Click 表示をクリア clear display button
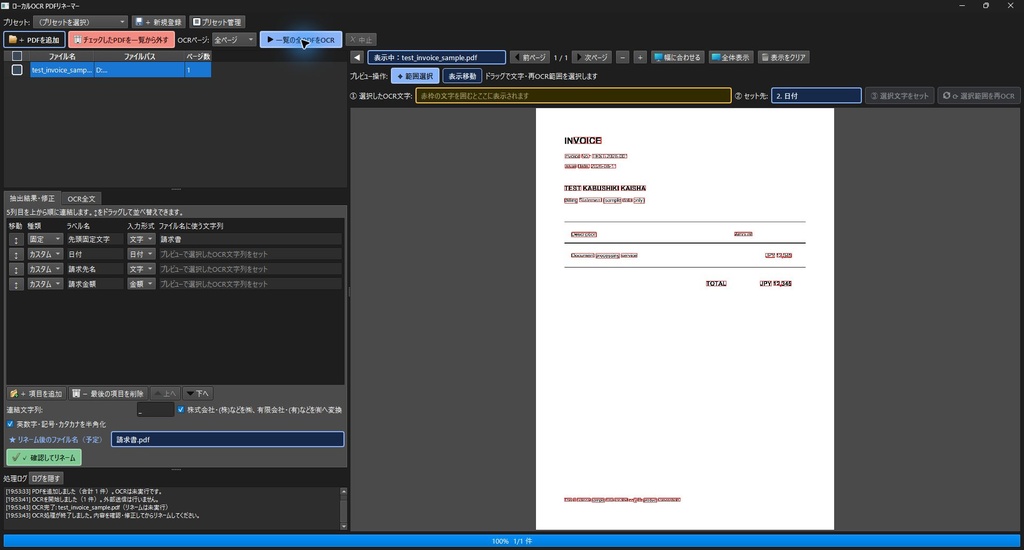This screenshot has width=1024, height=550. click(x=784, y=57)
